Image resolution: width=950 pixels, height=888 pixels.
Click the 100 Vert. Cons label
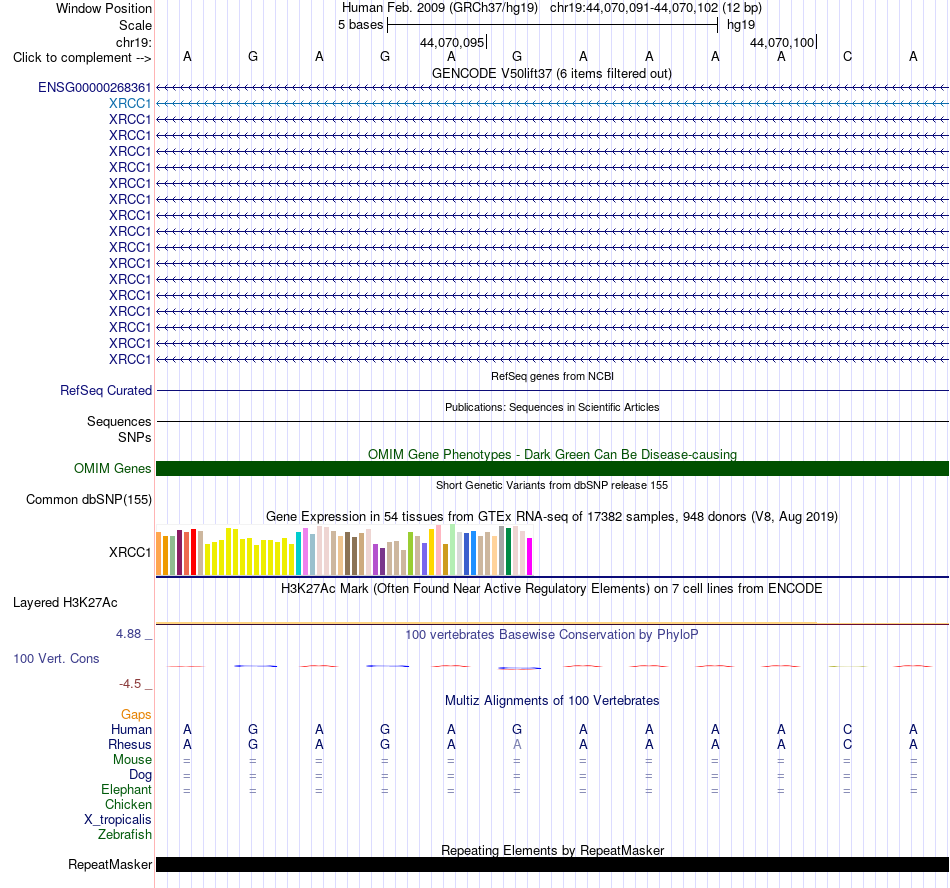[x=56, y=658]
